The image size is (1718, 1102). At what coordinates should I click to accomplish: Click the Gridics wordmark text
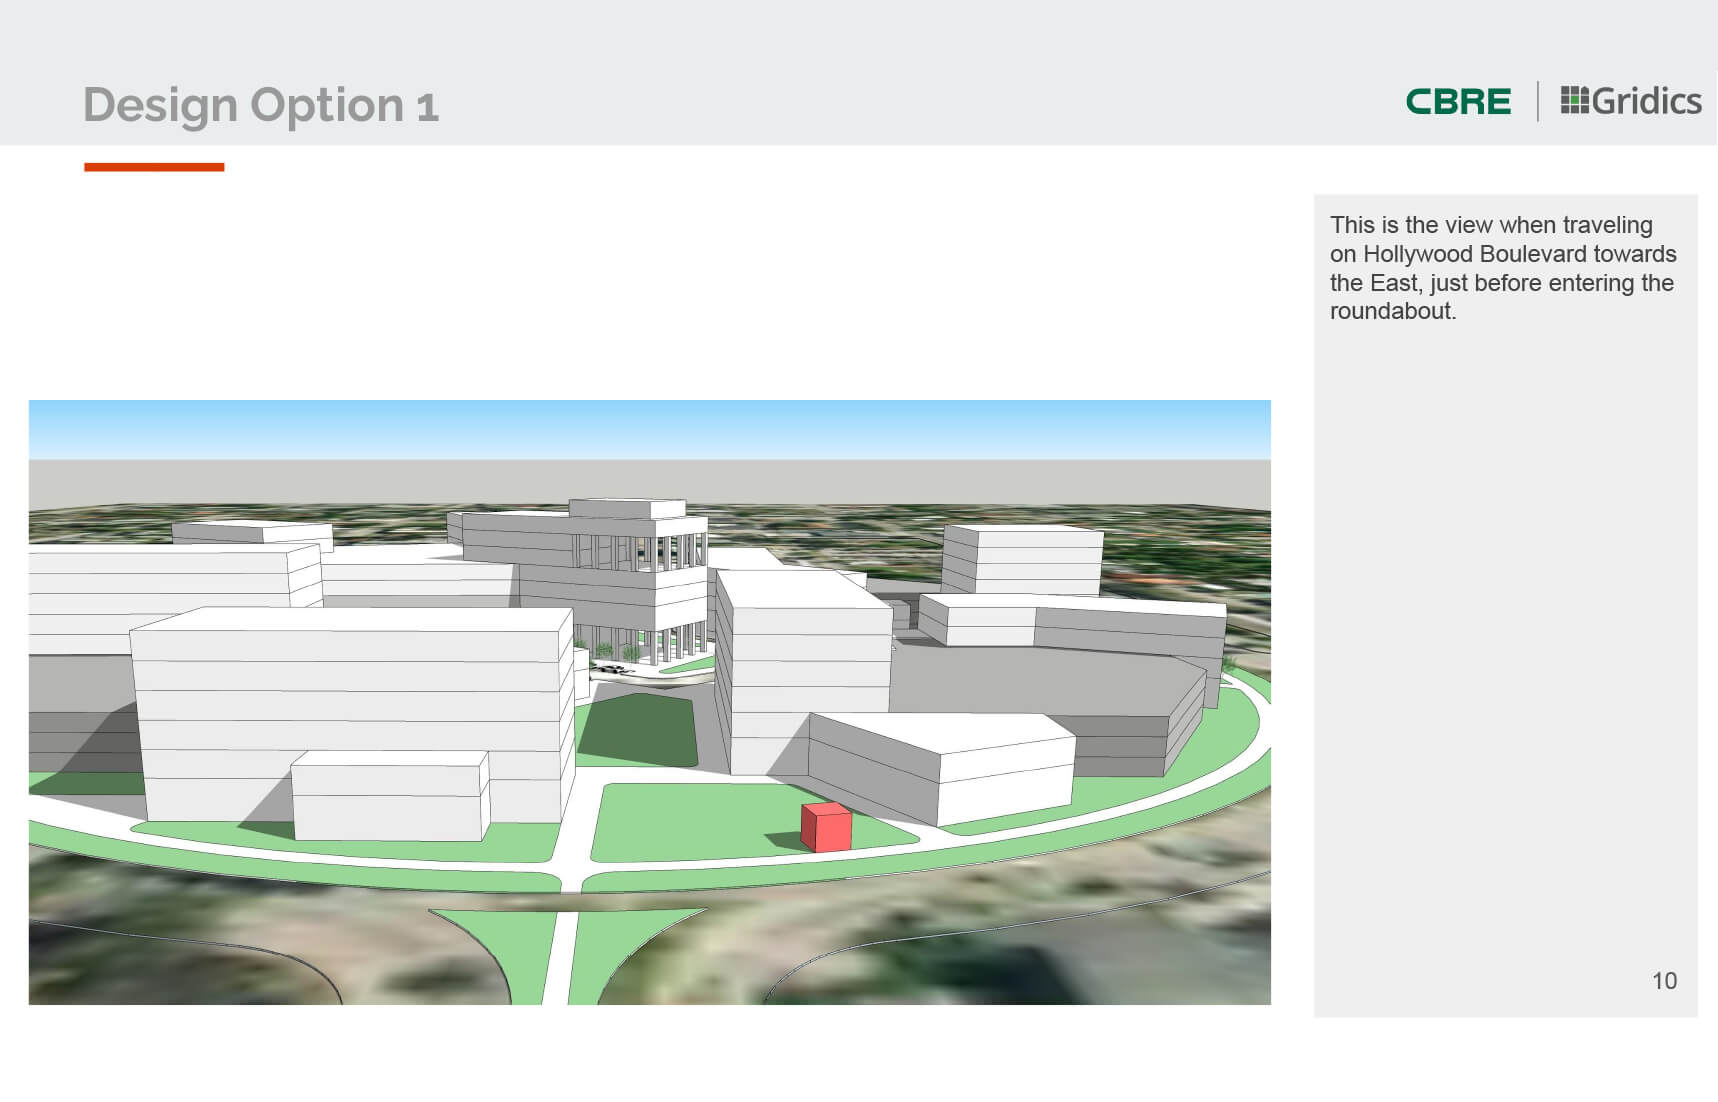click(x=1646, y=101)
